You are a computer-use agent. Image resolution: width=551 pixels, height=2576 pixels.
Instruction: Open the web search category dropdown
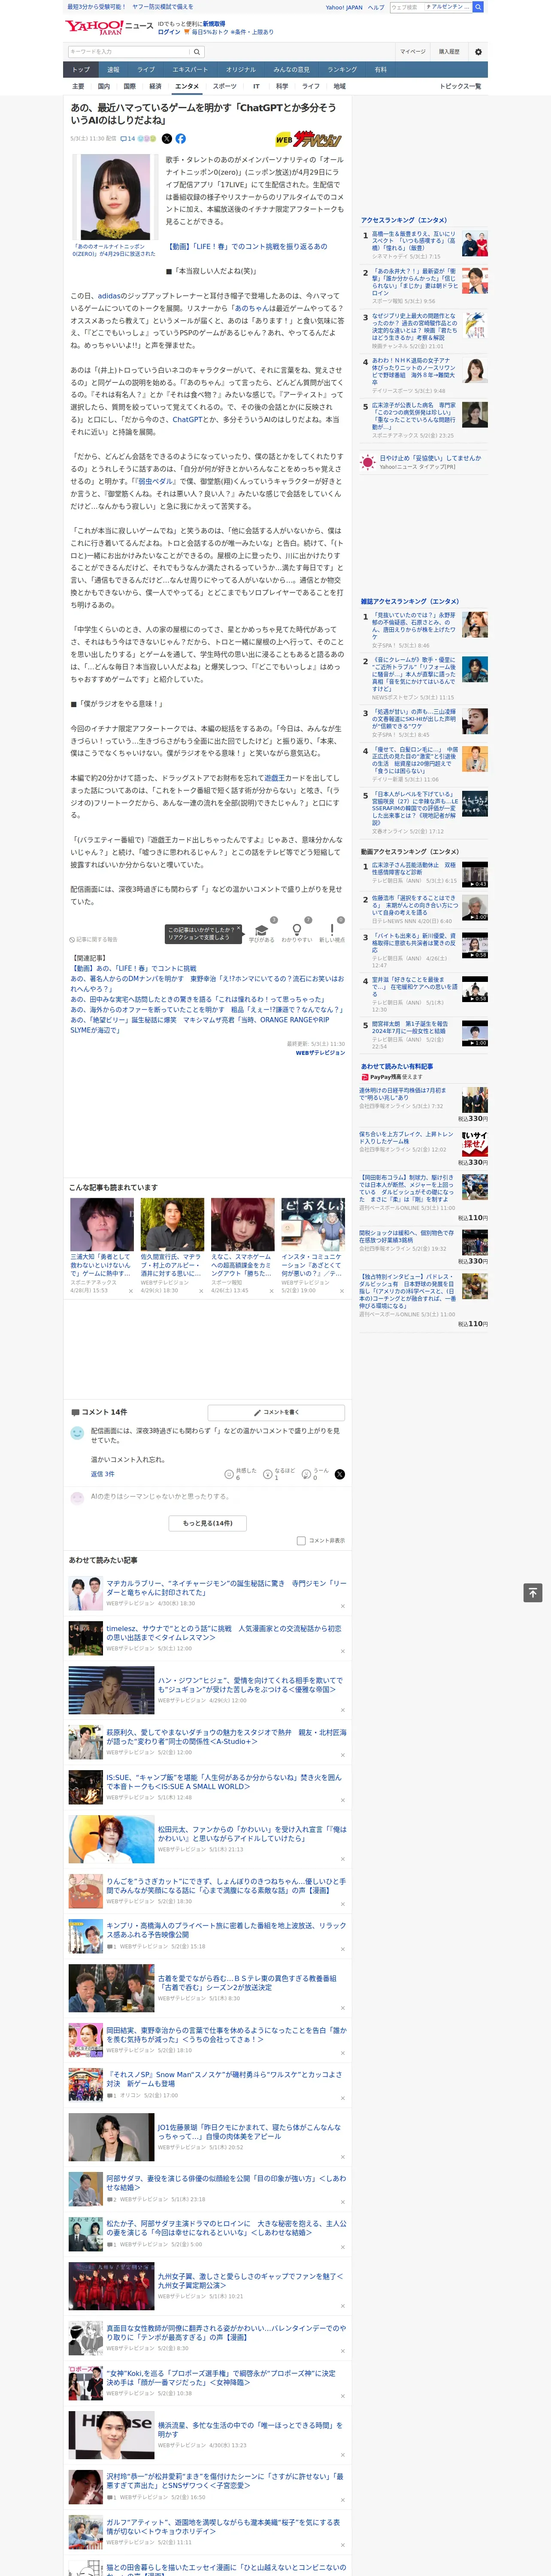448,7
